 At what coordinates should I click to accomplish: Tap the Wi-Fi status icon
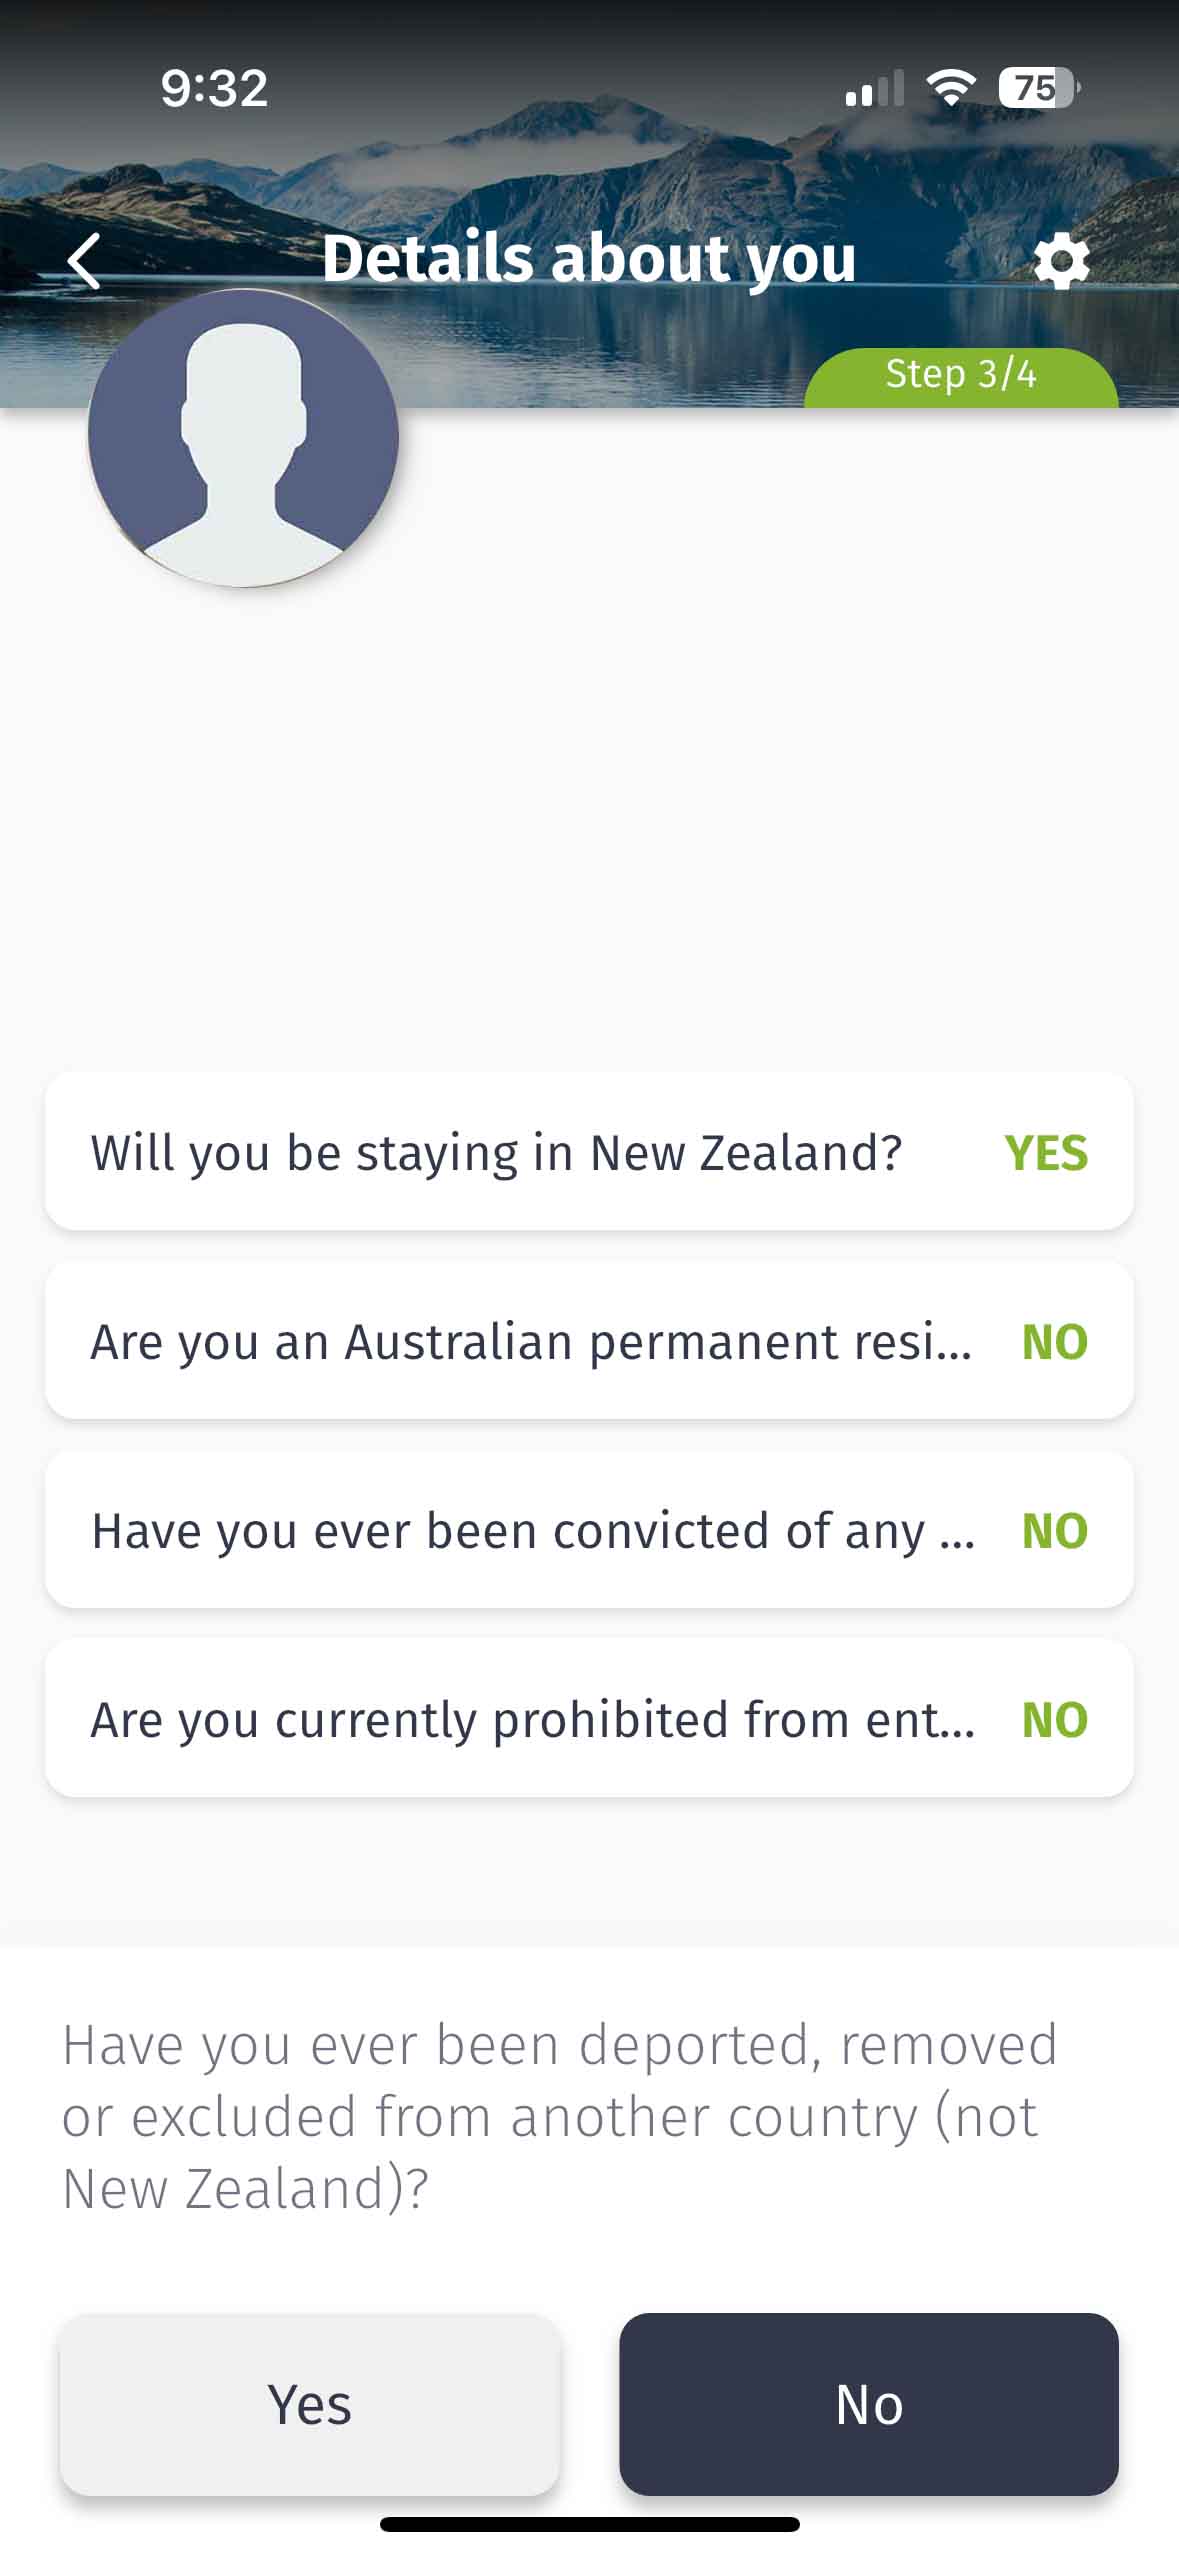[x=951, y=88]
